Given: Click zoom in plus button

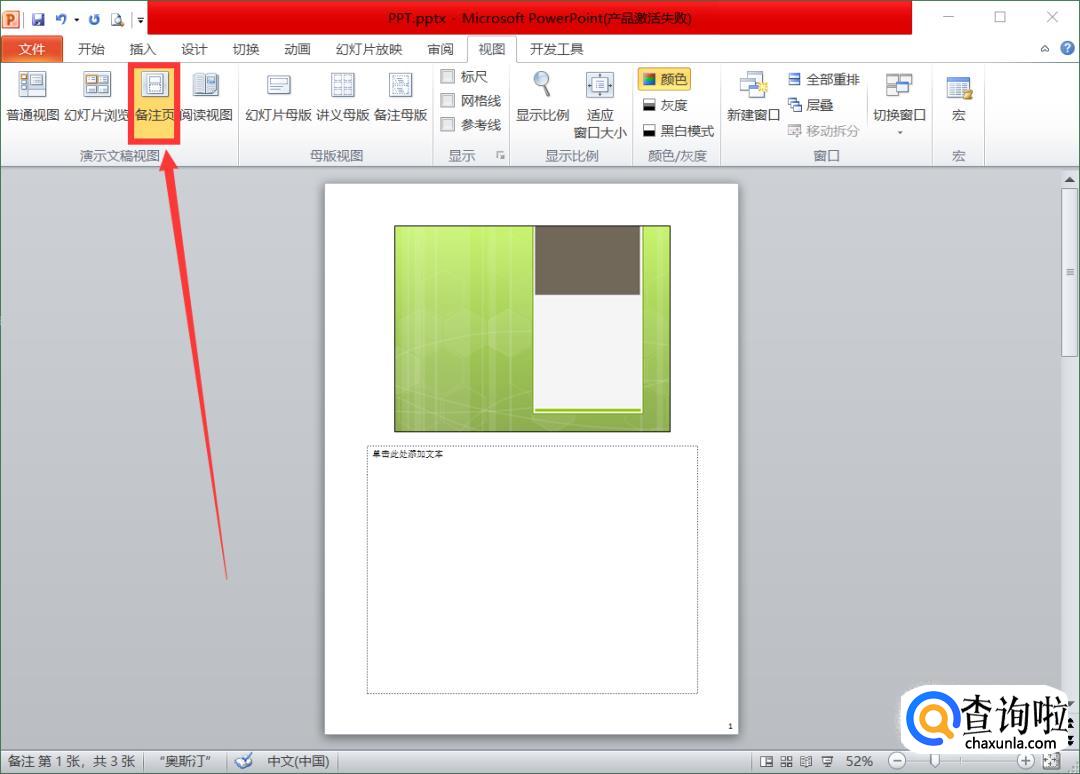Looking at the screenshot, I should pyautogui.click(x=1026, y=761).
